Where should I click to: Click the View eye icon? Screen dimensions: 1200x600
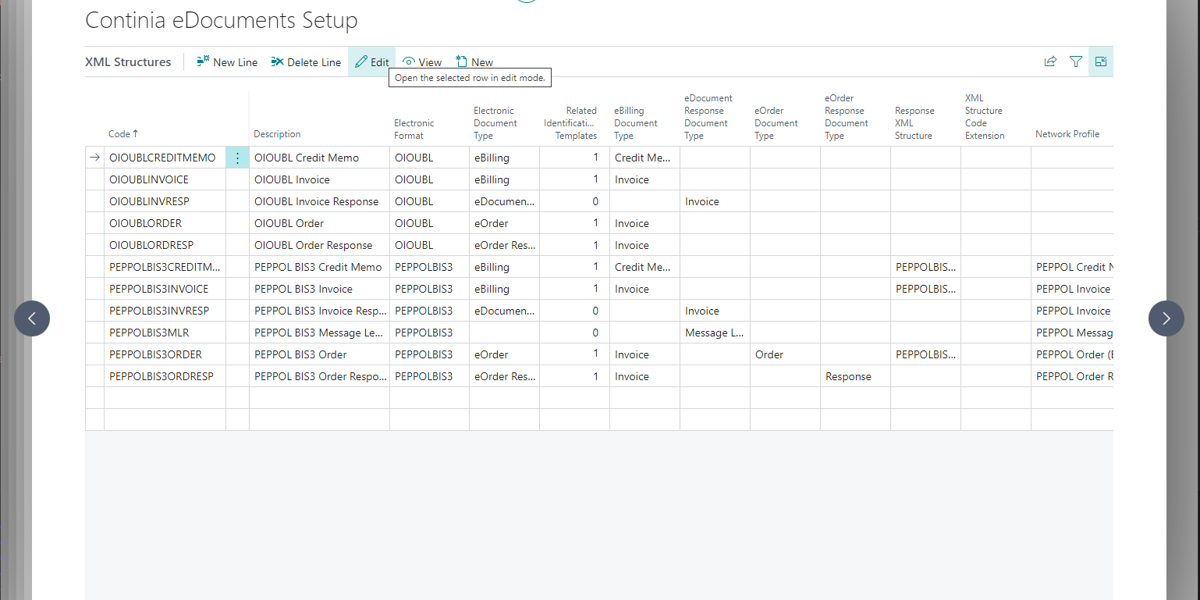coord(409,62)
